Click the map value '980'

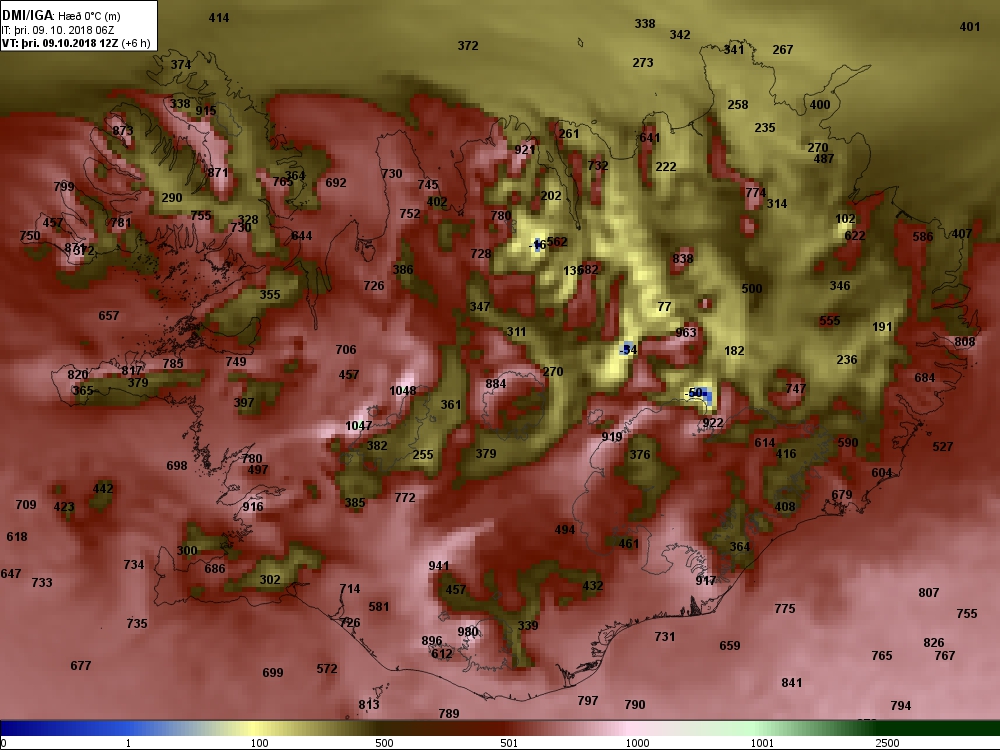pyautogui.click(x=467, y=632)
